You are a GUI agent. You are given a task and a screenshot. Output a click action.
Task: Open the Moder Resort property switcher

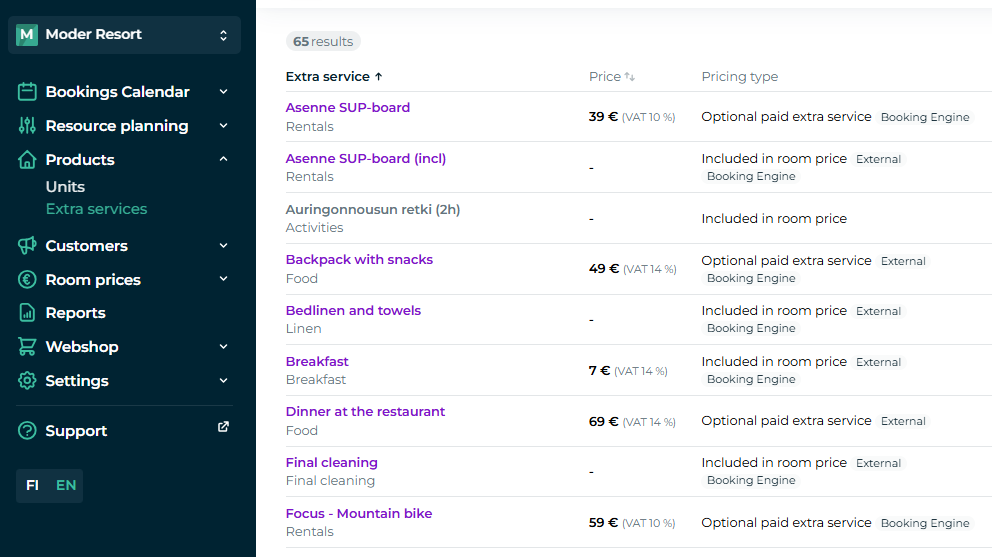tap(124, 35)
